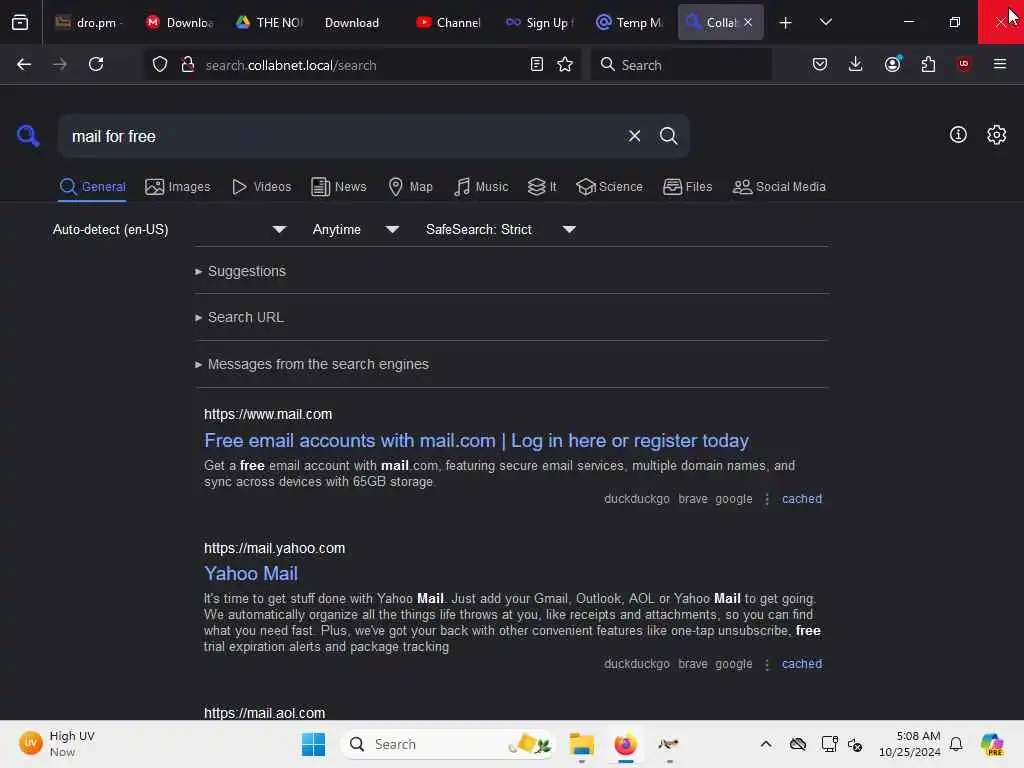Close the active Collab tab
This screenshot has height=768, width=1024.
tap(748, 22)
